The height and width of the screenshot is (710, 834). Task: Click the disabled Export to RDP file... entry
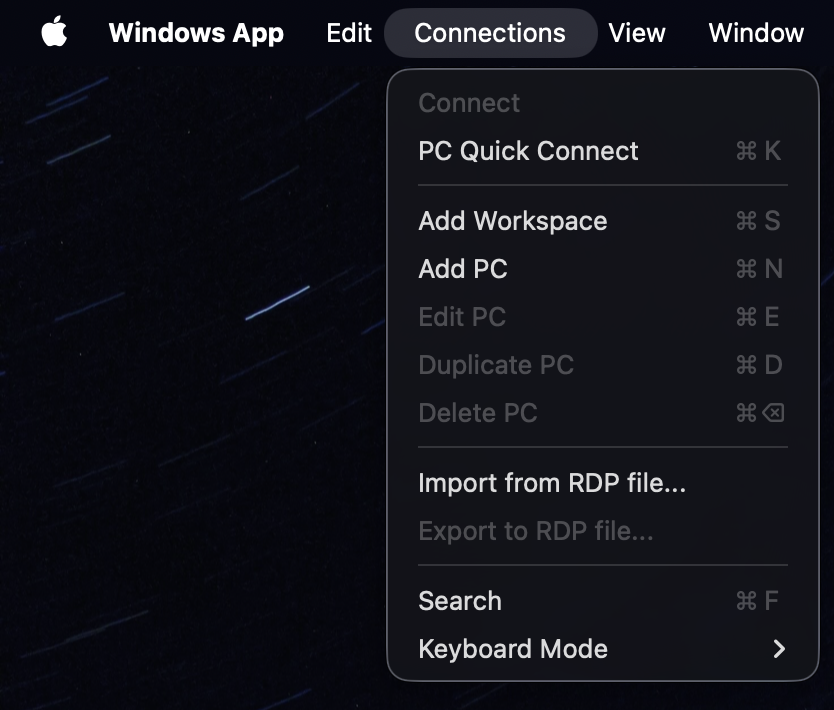click(603, 531)
